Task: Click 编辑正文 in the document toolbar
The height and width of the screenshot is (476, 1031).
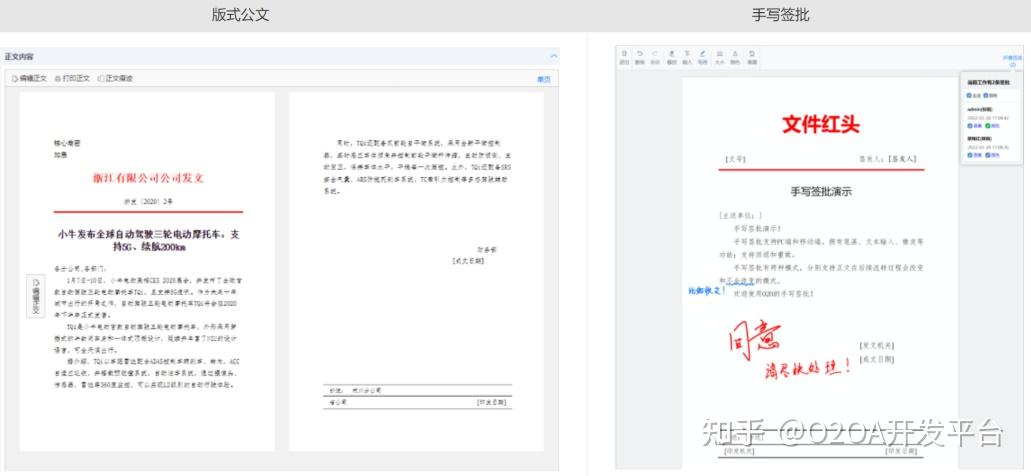Action: click(30, 78)
